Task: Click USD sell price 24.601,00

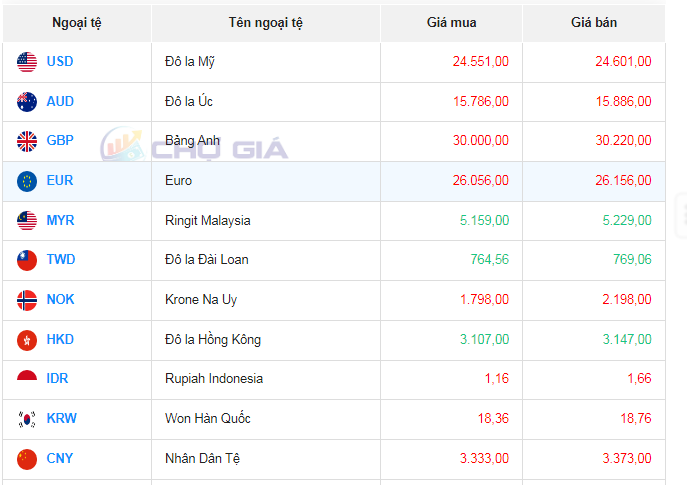Action: coord(623,61)
